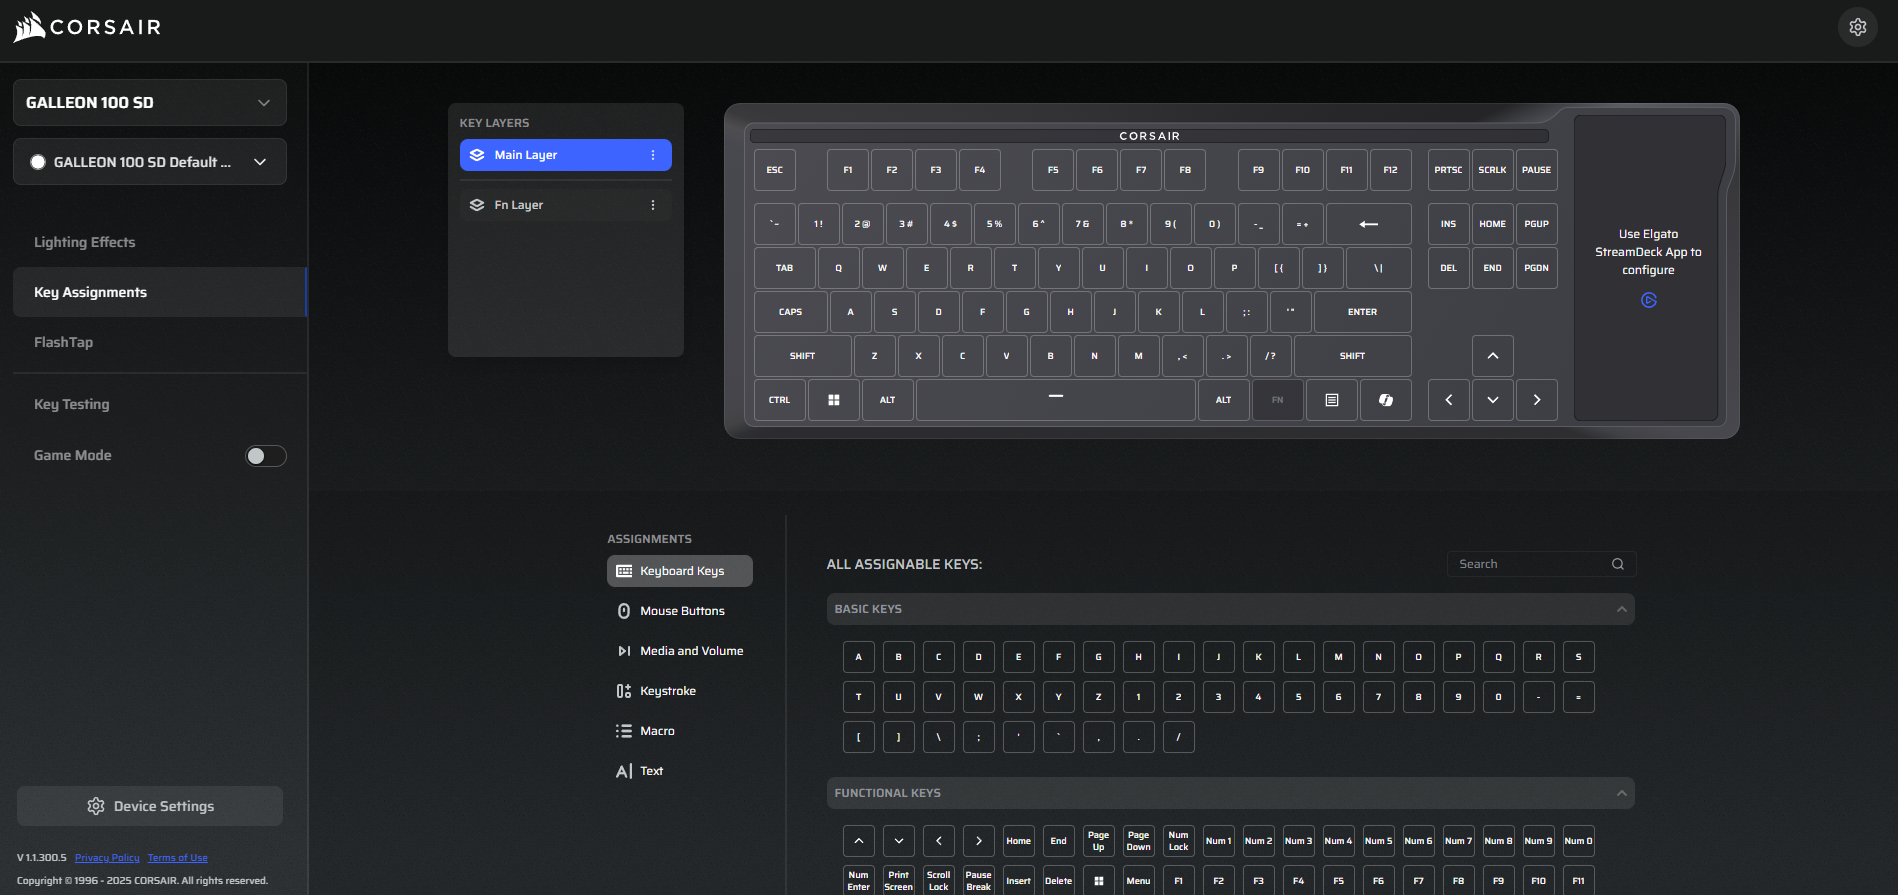Select Mouse Buttons assignment category
The image size is (1898, 895).
click(680, 611)
